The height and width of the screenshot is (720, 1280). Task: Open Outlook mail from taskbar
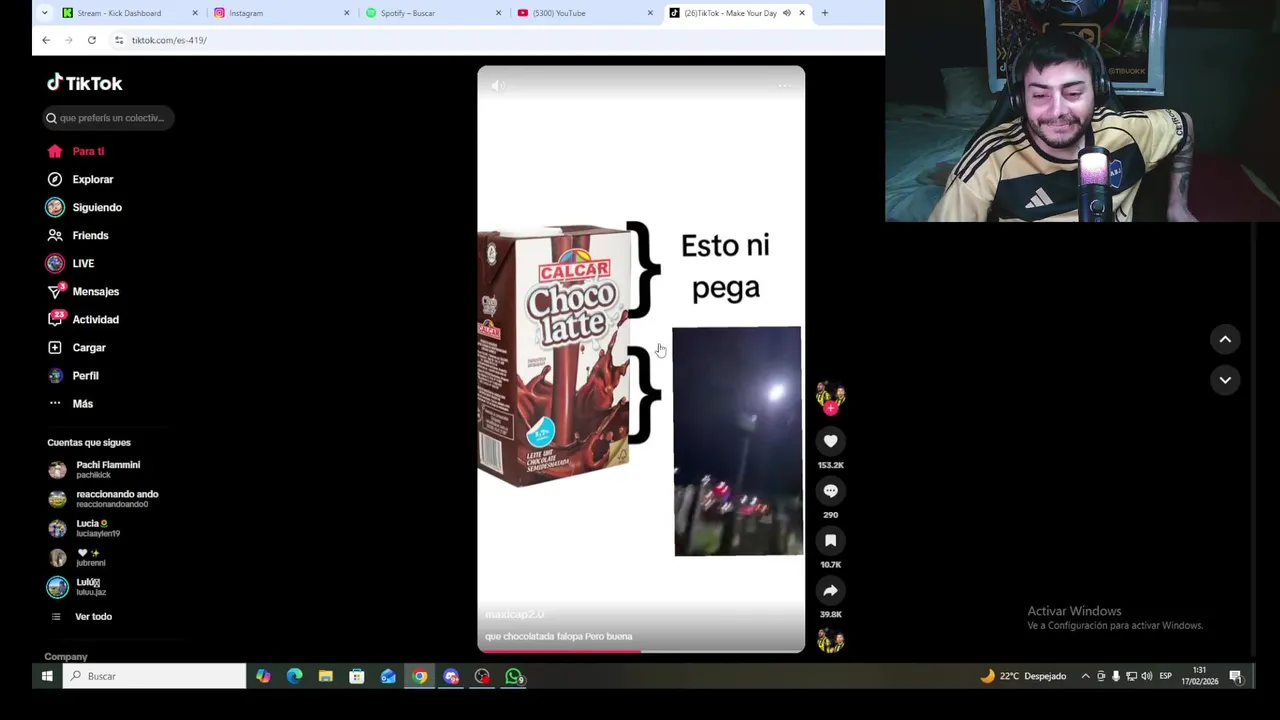click(388, 676)
